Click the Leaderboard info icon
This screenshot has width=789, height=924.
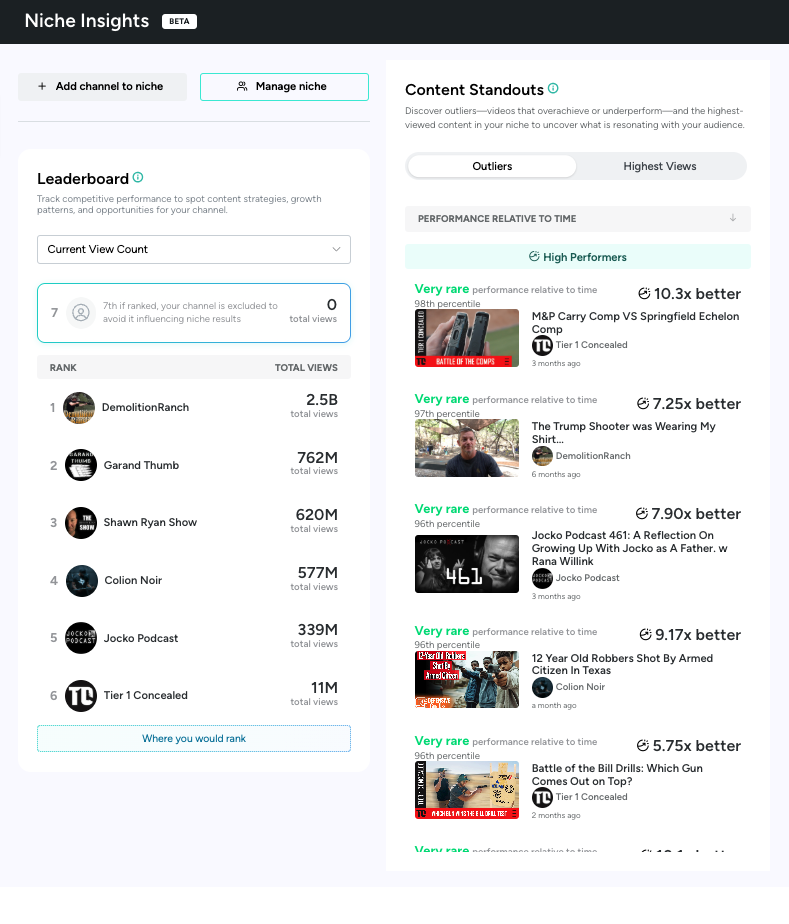click(x=138, y=177)
